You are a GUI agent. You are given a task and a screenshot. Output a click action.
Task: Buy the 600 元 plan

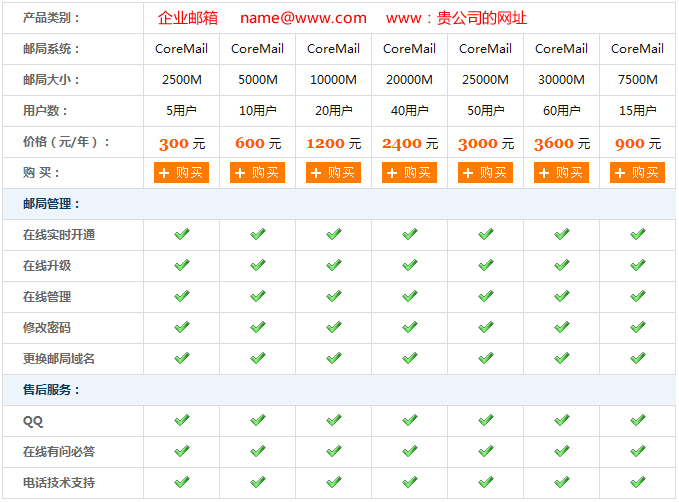pyautogui.click(x=257, y=173)
